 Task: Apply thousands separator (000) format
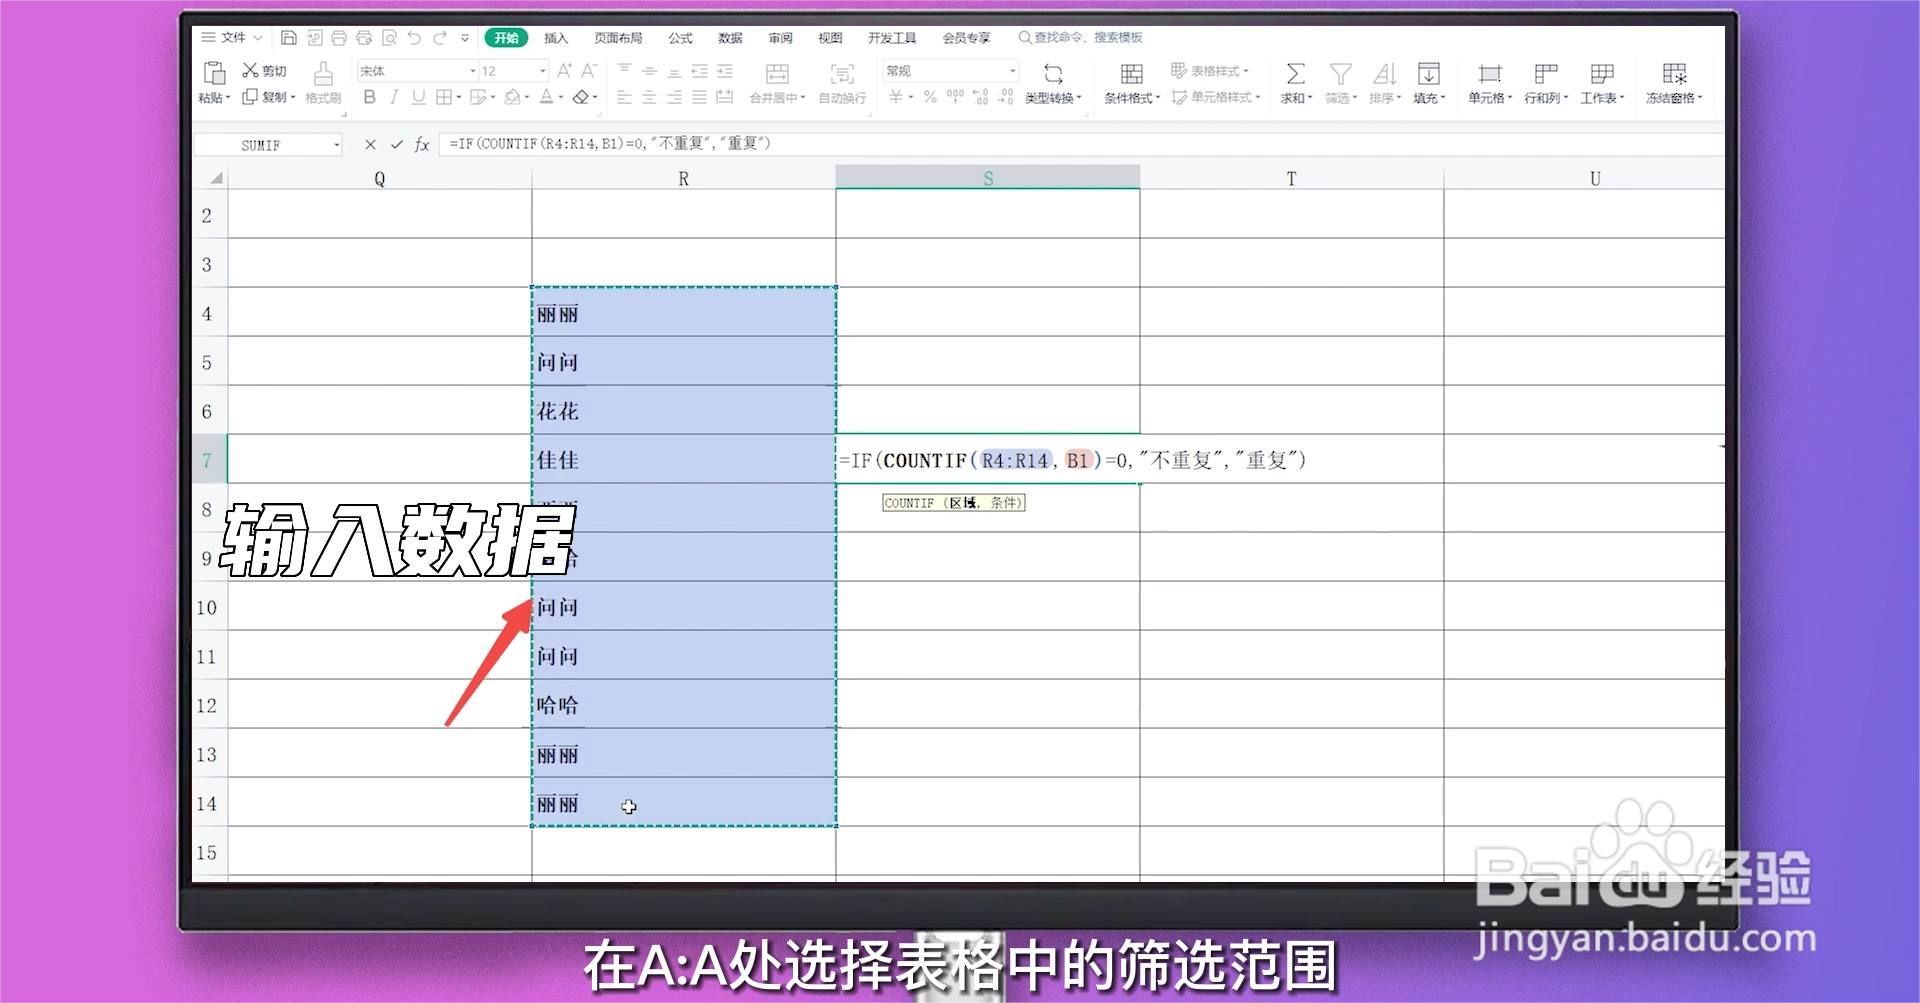[955, 97]
